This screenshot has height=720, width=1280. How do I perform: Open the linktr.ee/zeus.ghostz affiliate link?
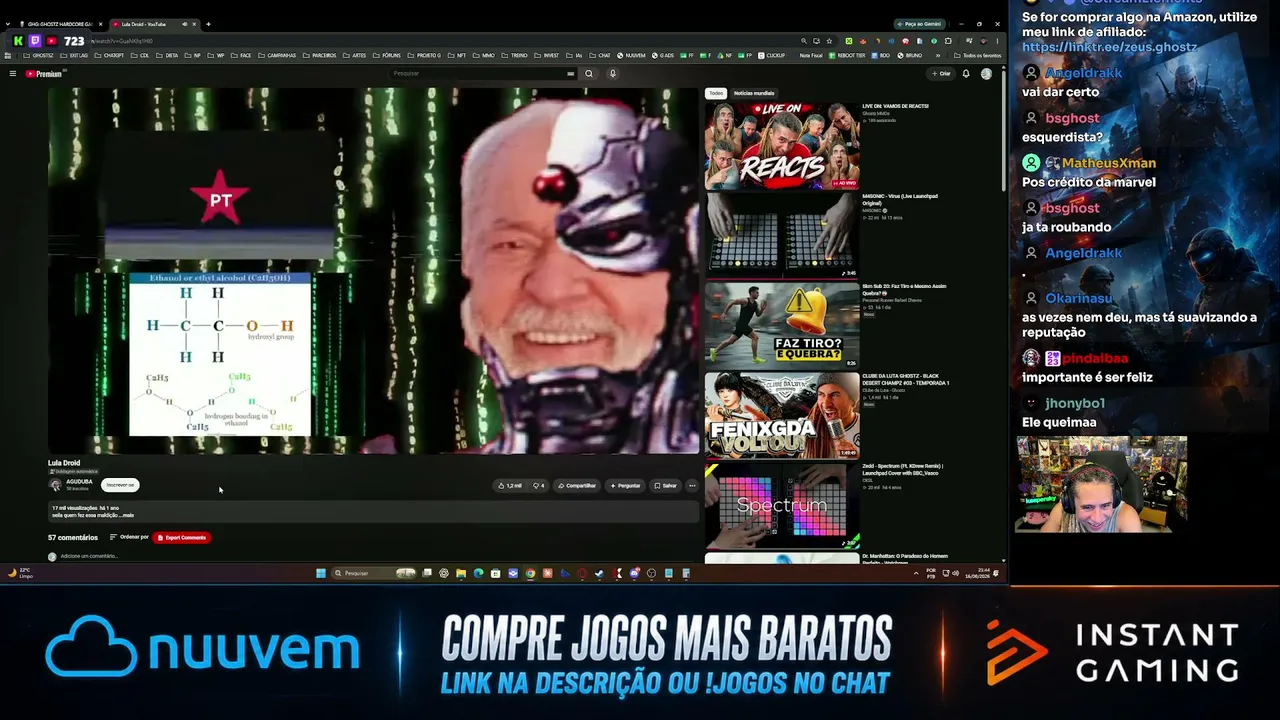point(1109,47)
